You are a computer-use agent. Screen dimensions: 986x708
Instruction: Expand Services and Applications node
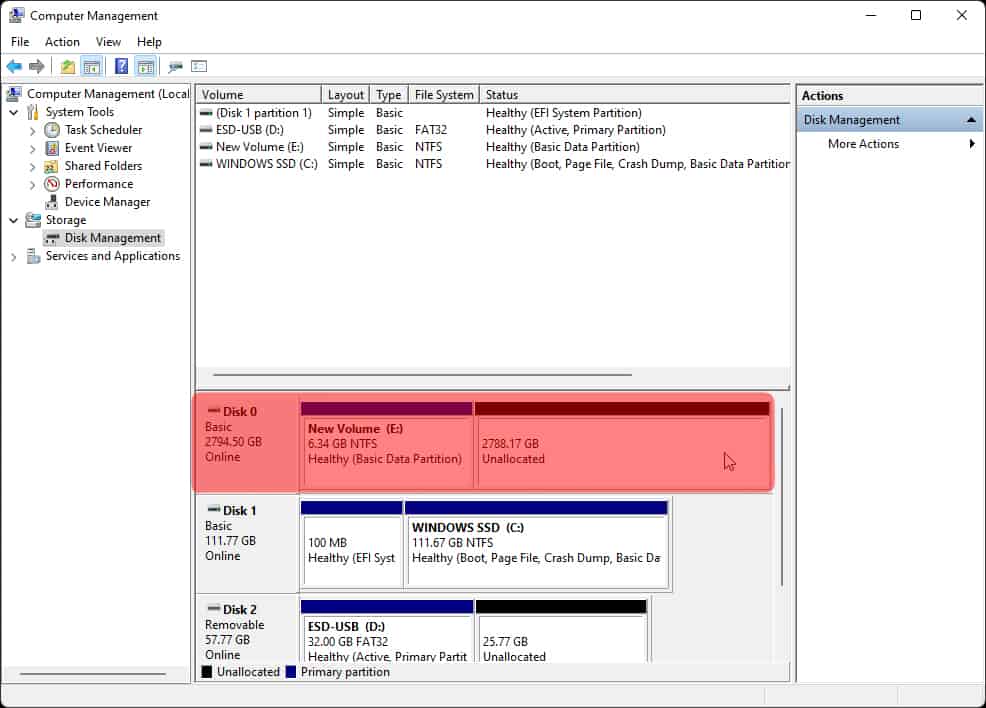pos(14,257)
